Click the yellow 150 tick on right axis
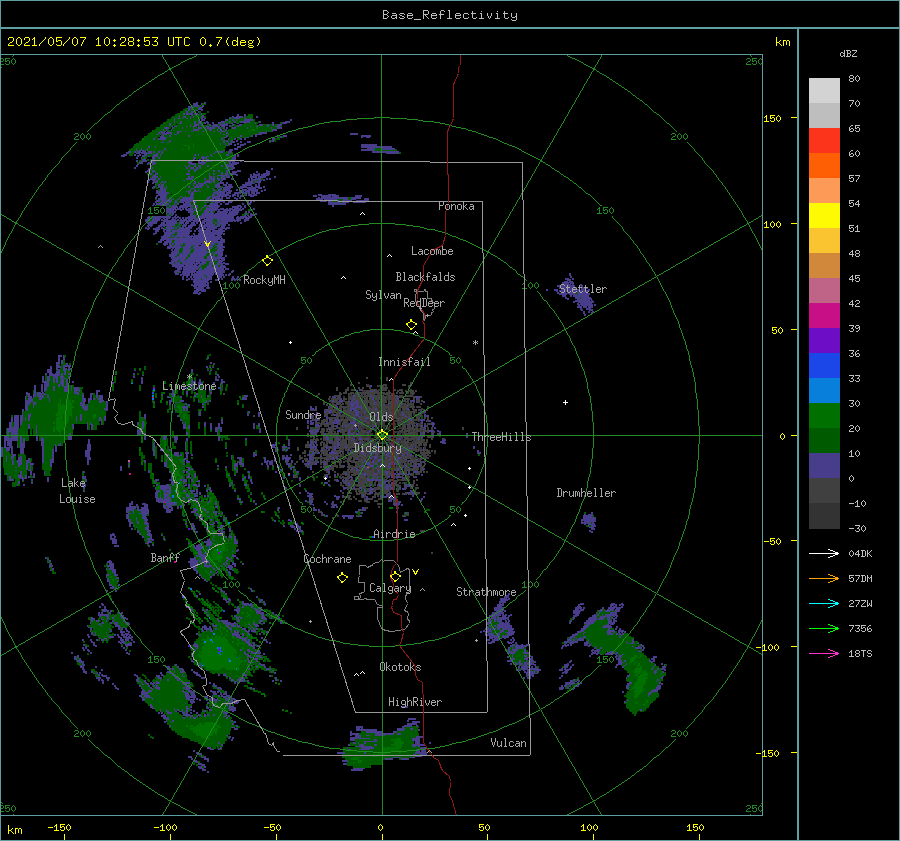The width and height of the screenshot is (900, 841). (773, 118)
